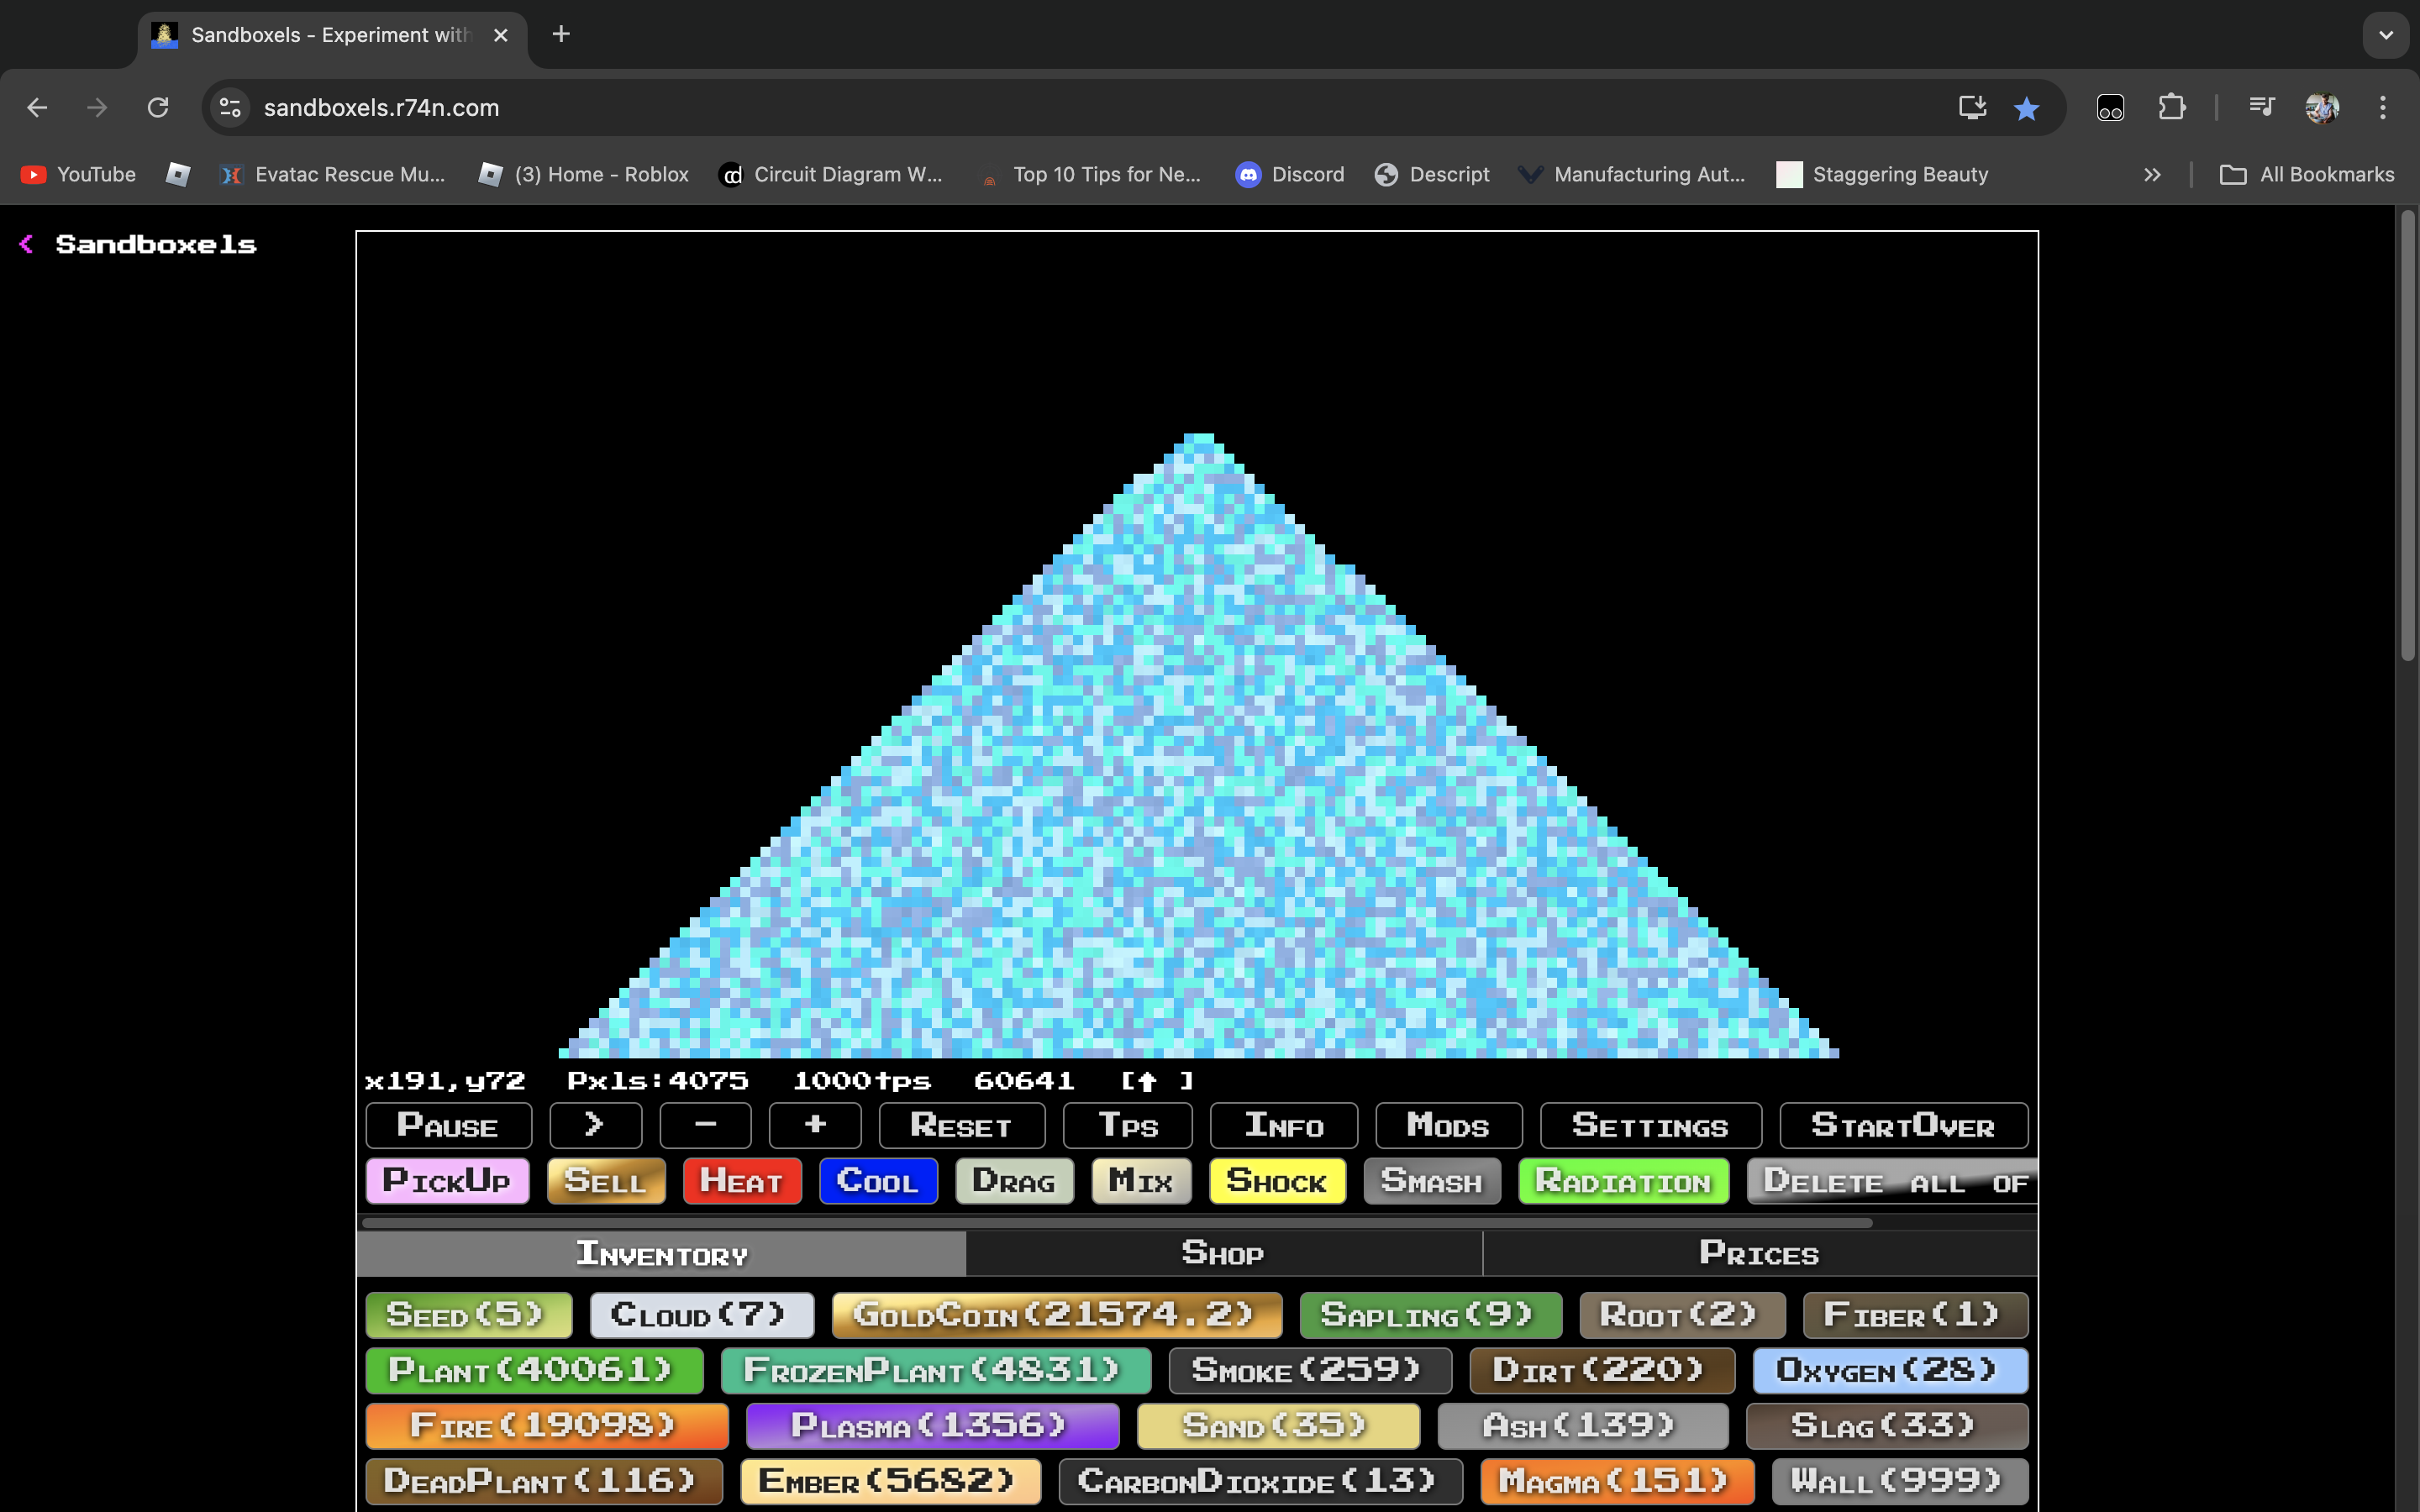Screen dimensions: 2420x1512
Task: Click the reload page icon
Action: point(158,108)
